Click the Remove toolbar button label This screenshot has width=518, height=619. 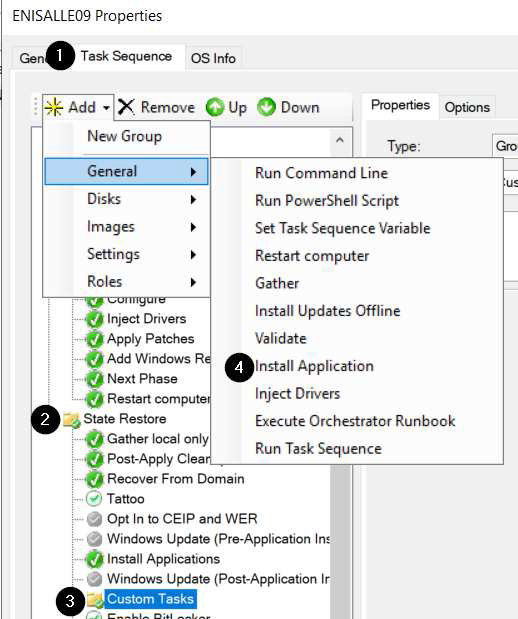(168, 107)
